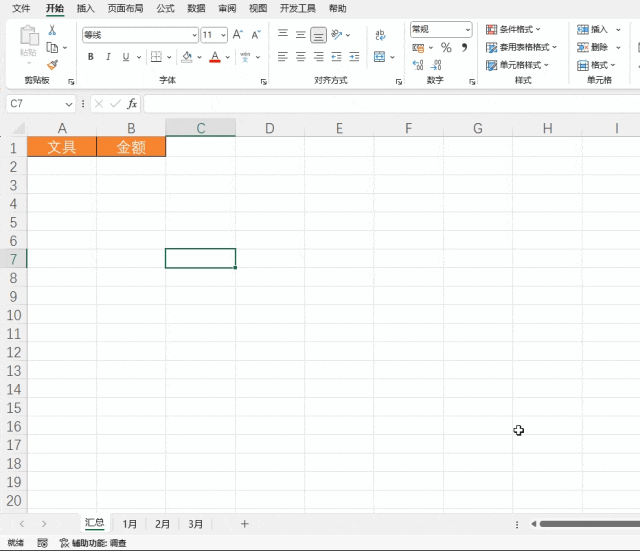Click the Cut scissors icon

tap(52, 30)
